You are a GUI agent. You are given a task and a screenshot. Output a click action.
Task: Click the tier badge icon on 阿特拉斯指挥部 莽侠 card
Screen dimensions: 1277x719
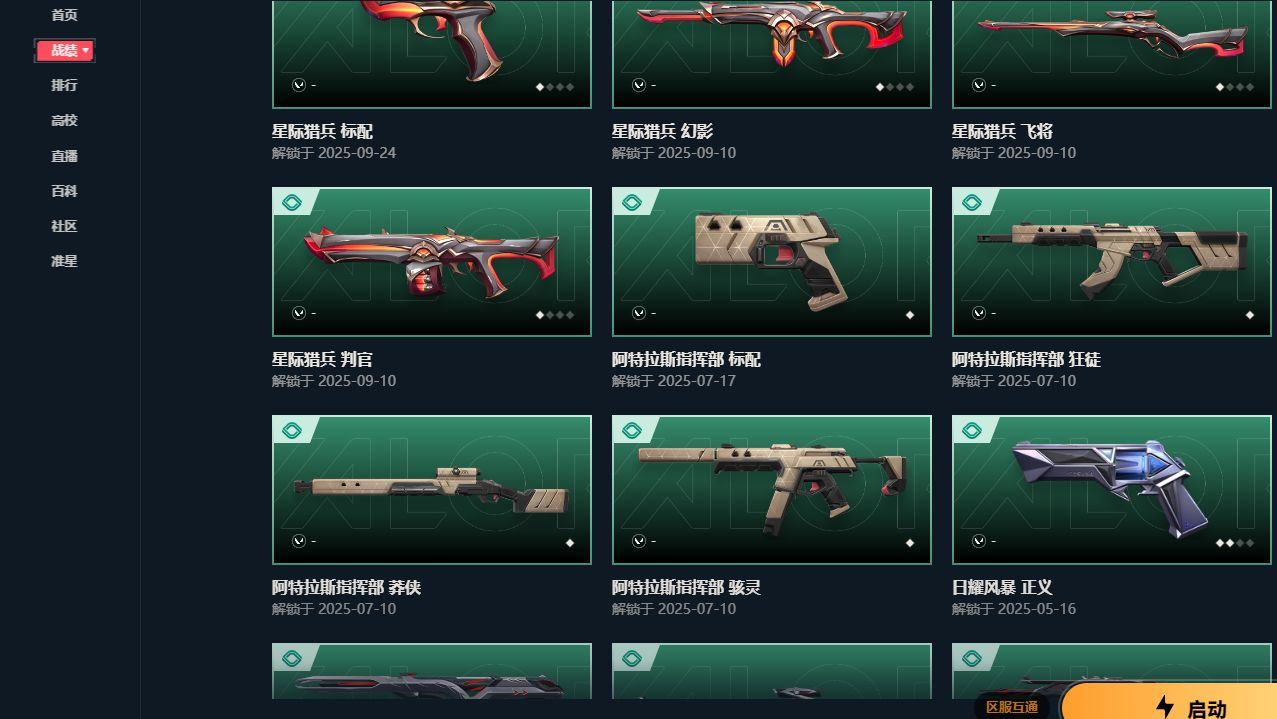pyautogui.click(x=291, y=431)
